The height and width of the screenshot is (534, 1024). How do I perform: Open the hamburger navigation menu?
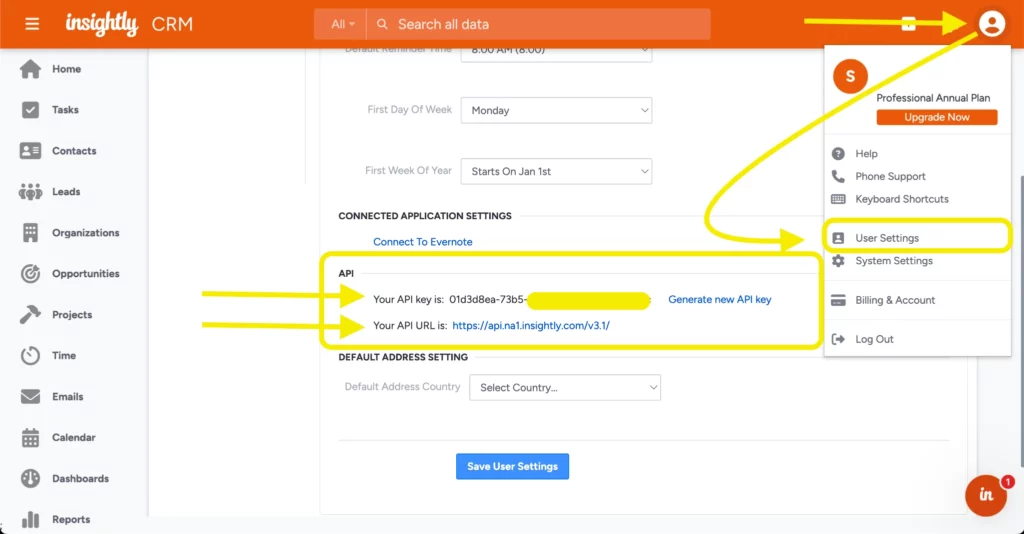32,24
